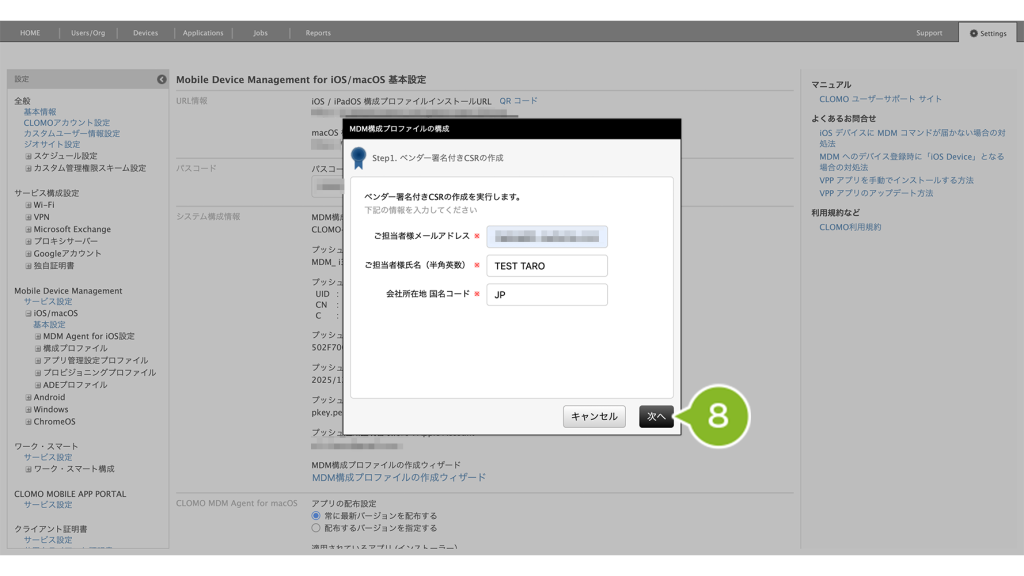Open the Devices menu tab
The width and height of the screenshot is (1024, 576).
click(145, 33)
